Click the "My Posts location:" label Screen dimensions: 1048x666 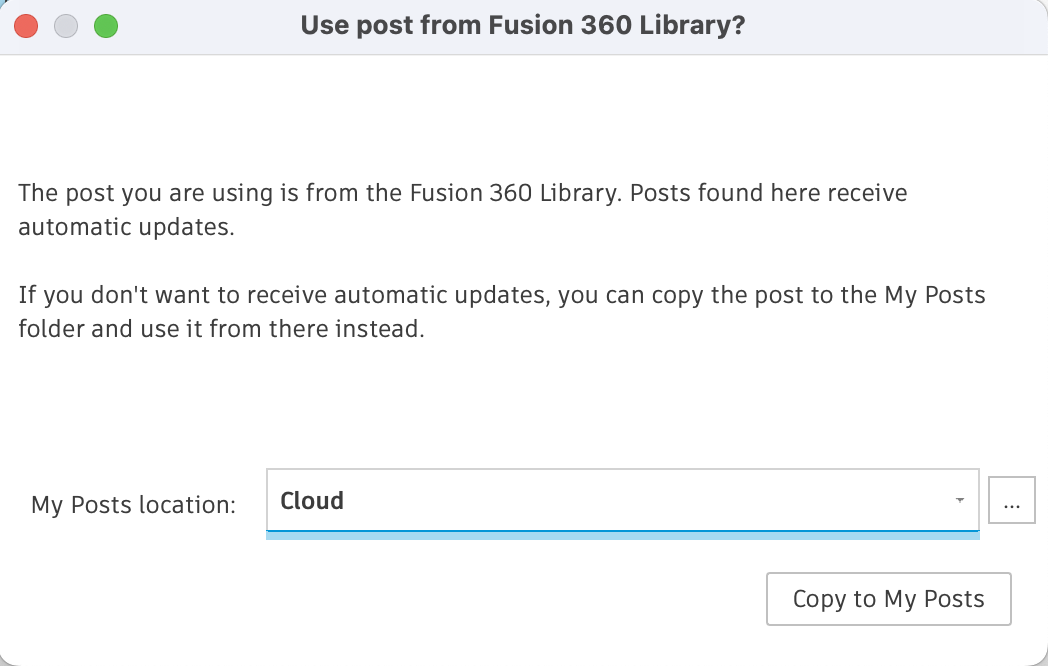point(133,505)
